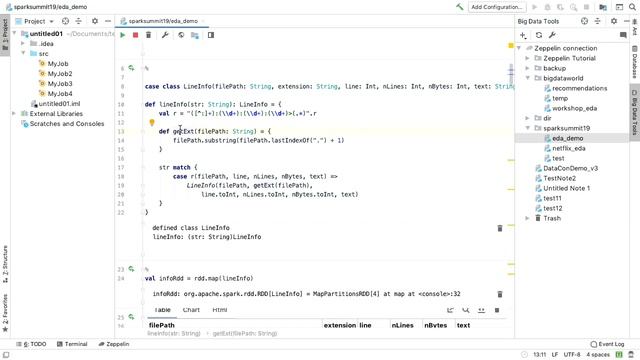The height and width of the screenshot is (360, 640).
Task: Open MyJob2 in Project tree
Action: (x=60, y=73)
